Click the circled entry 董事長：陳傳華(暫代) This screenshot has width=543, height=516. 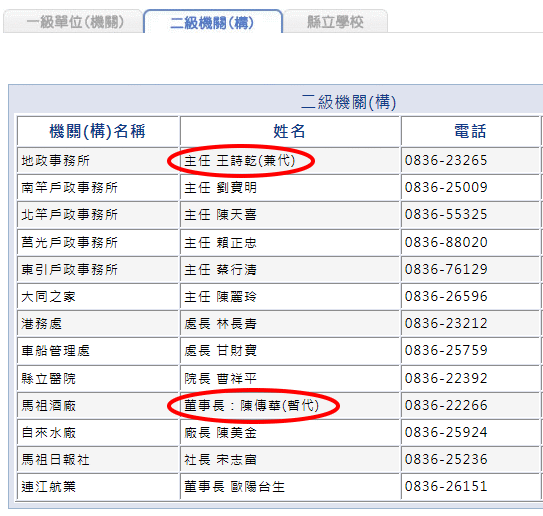pos(252,405)
